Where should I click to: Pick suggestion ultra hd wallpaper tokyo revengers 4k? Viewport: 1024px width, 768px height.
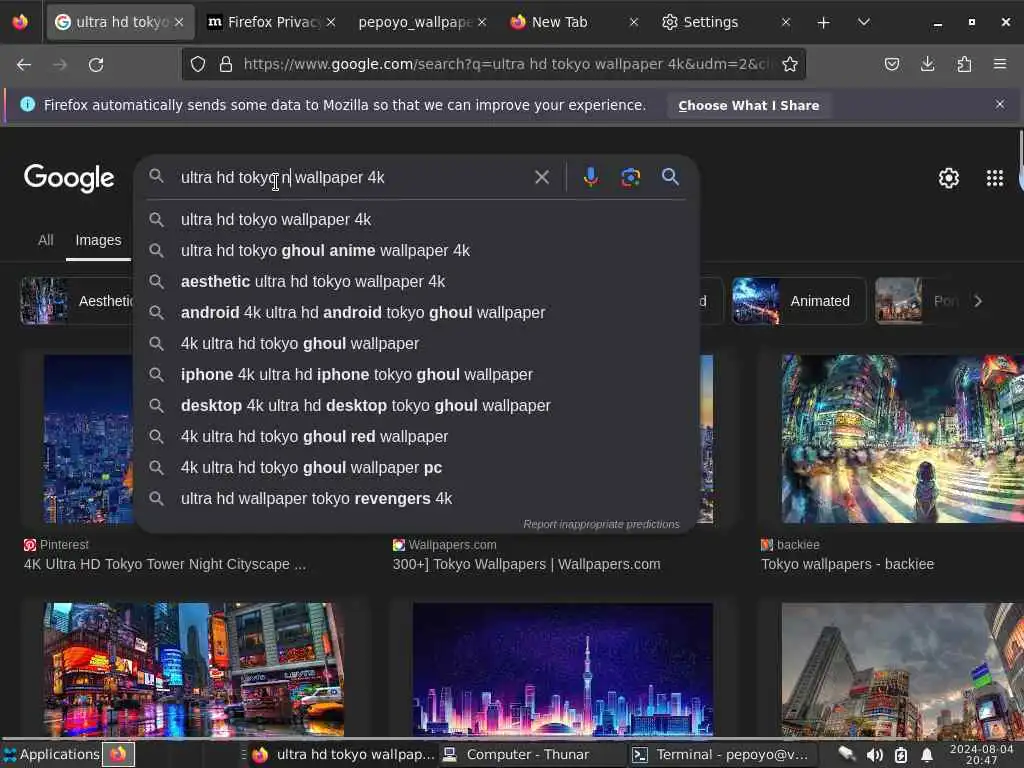point(417,498)
